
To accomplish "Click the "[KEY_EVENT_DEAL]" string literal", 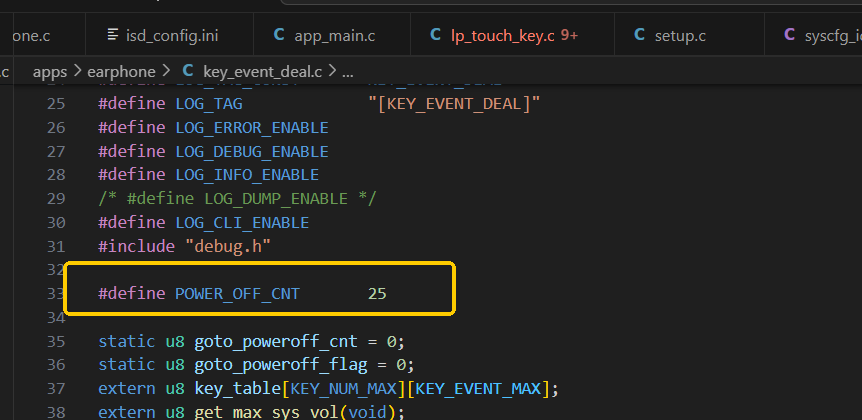I will tap(454, 103).
